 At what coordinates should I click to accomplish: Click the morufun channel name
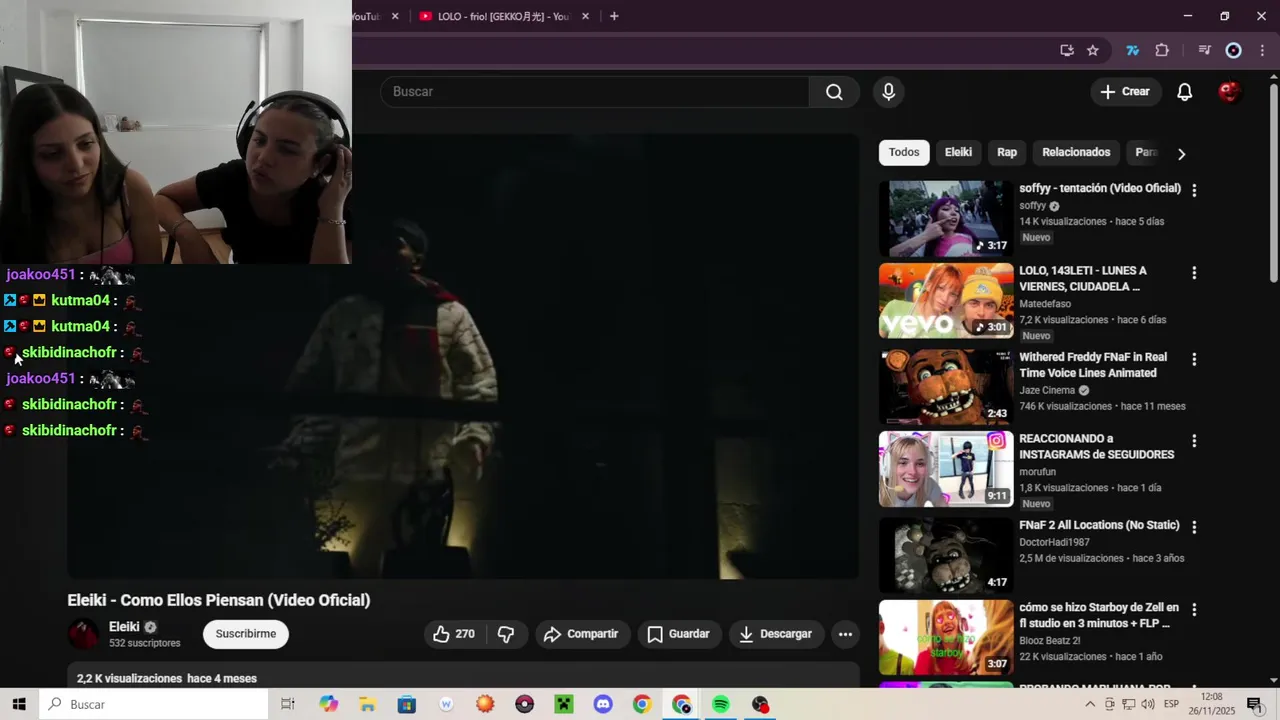click(1037, 472)
